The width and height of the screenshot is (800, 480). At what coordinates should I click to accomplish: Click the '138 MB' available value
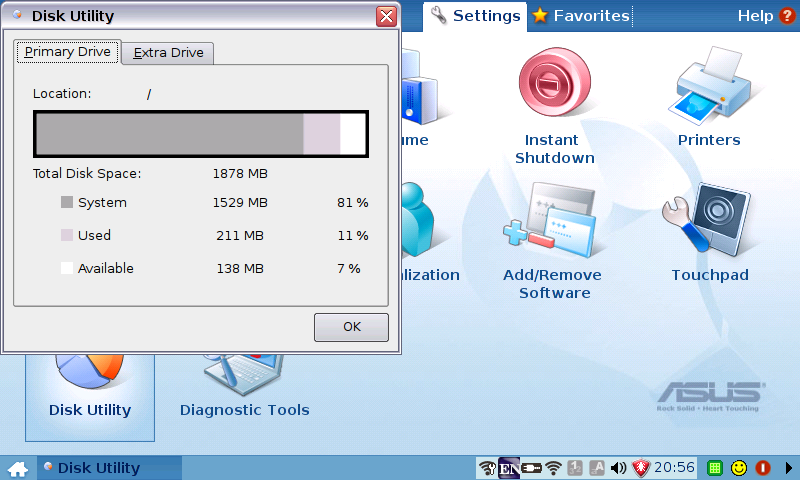point(240,269)
